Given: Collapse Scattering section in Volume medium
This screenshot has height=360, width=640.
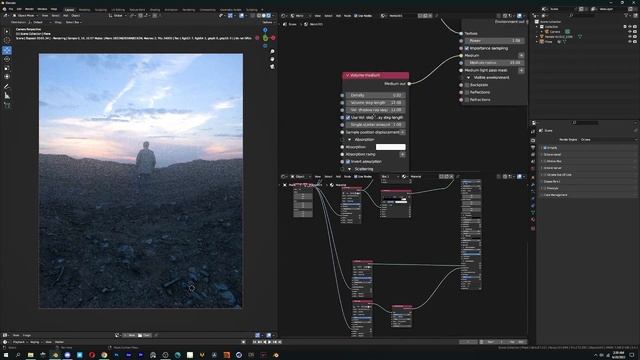Looking at the screenshot, I should (x=349, y=169).
